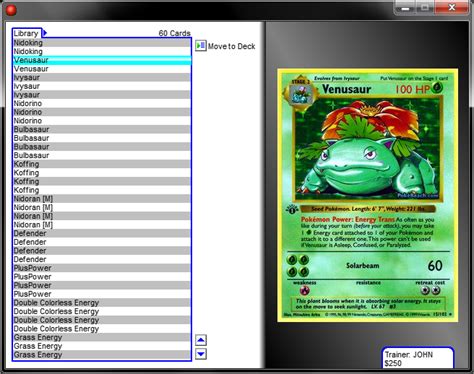Select the topmost Double Colorless Energy row
Screen dimensions: 474x374
click(102, 303)
